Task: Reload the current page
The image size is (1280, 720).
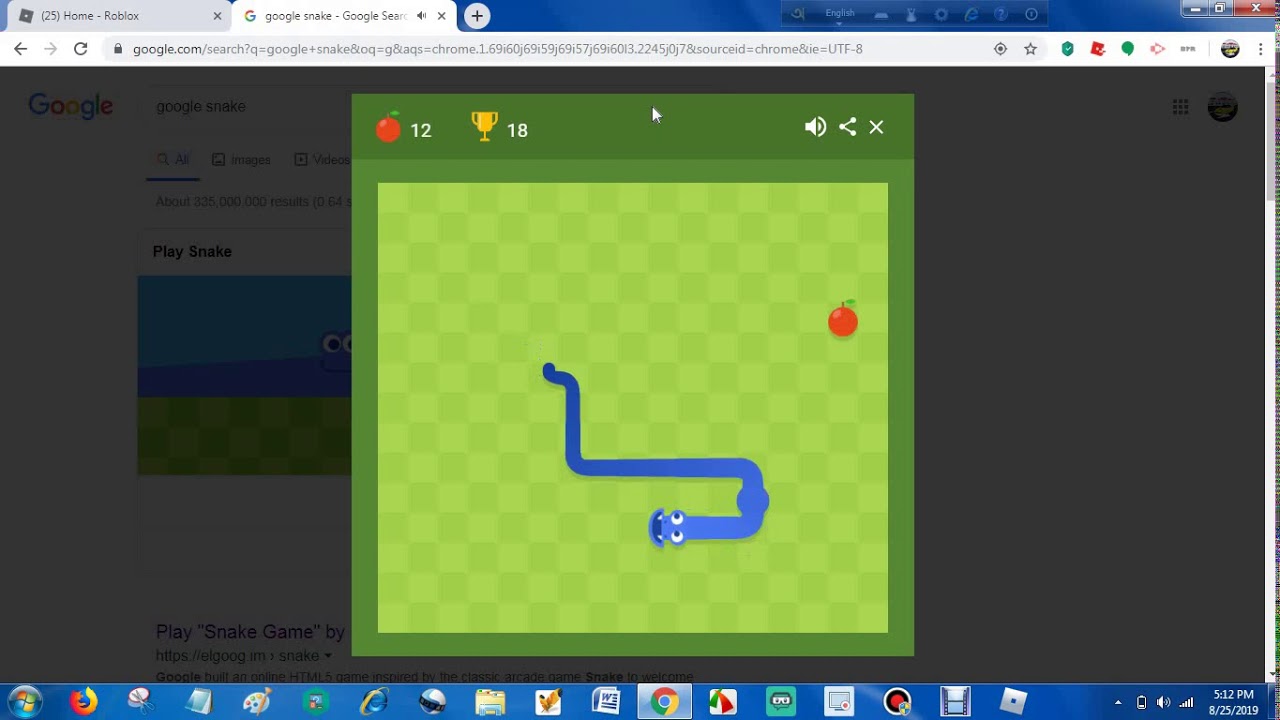Action: tap(81, 49)
